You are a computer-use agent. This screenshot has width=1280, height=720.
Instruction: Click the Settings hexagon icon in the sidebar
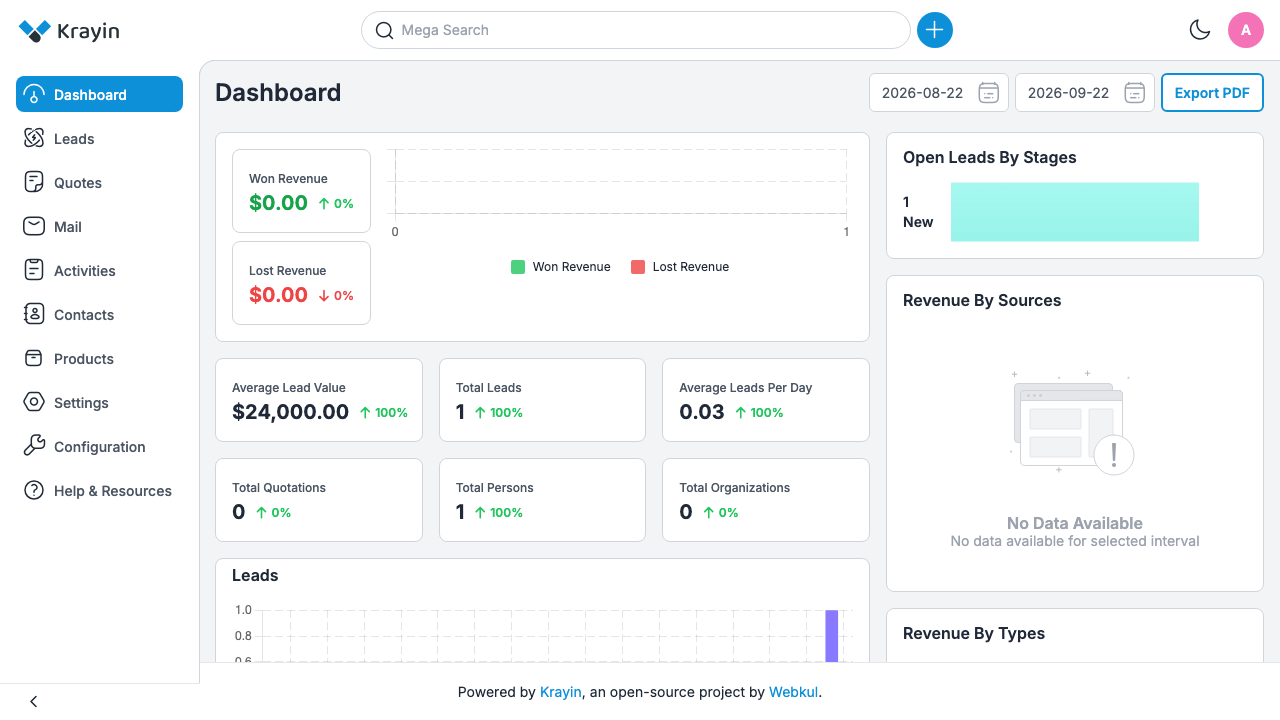pos(34,402)
